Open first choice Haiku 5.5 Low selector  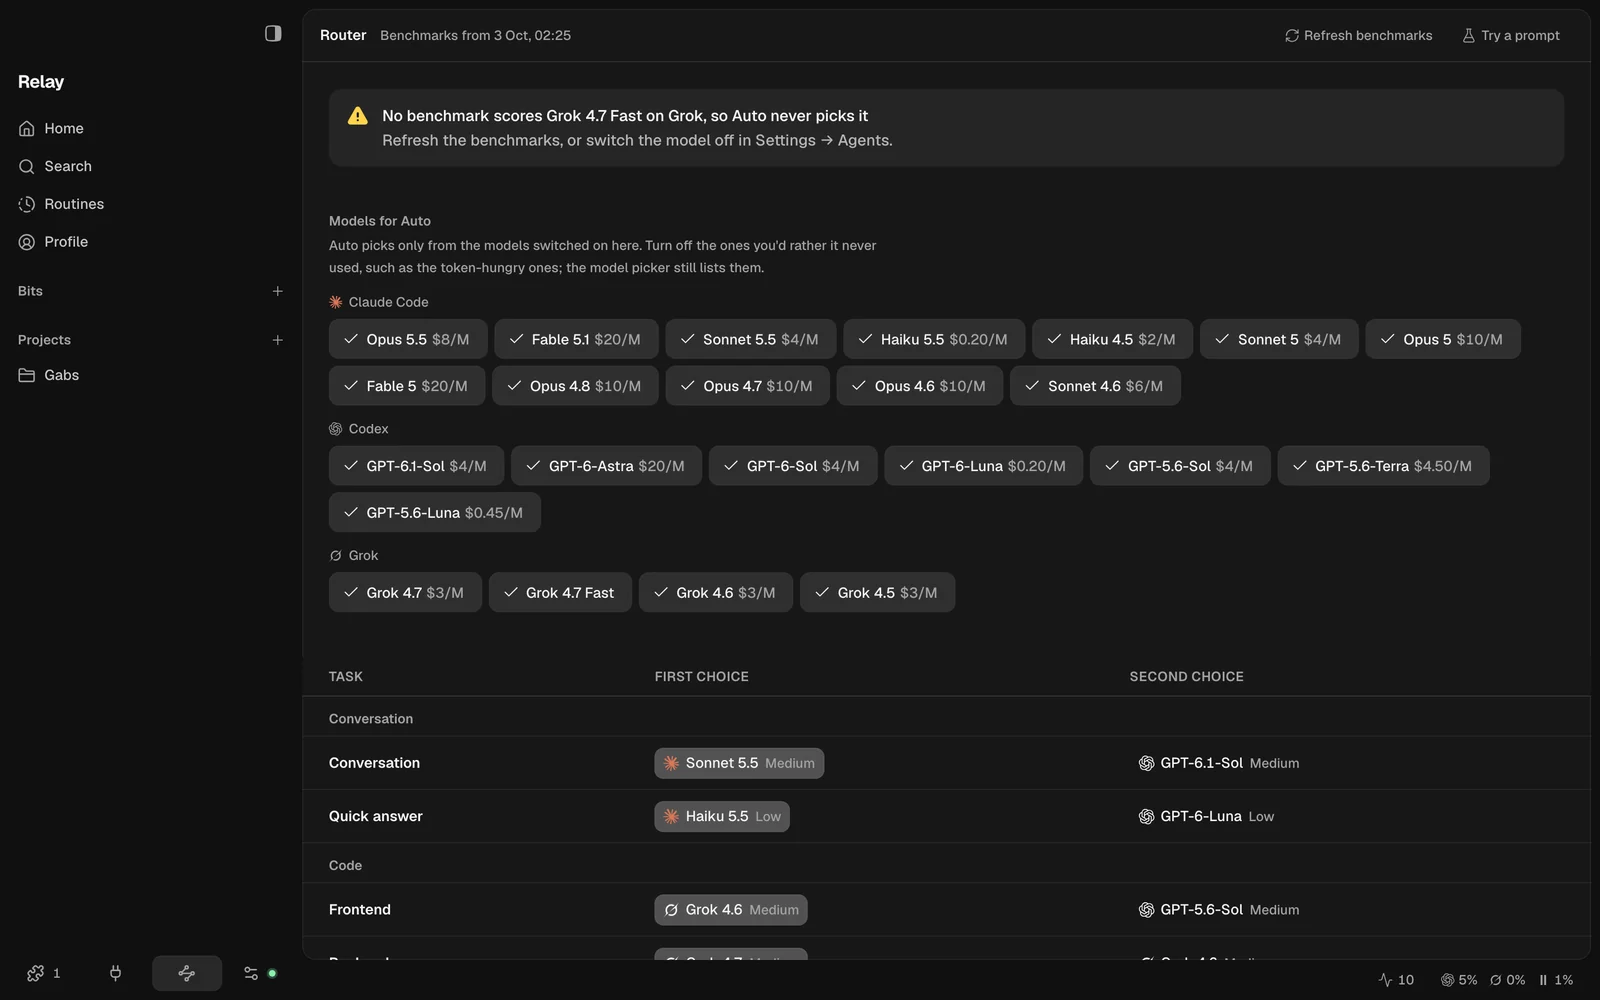(x=722, y=816)
